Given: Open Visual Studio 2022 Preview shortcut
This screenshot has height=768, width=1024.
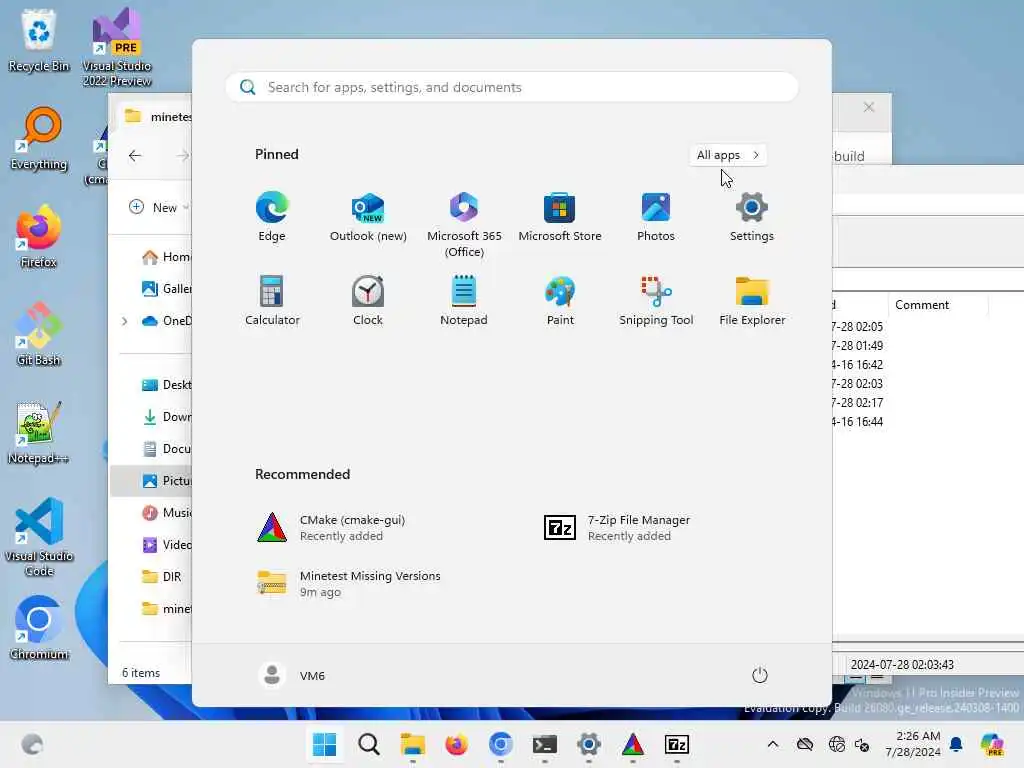Looking at the screenshot, I should tap(117, 47).
